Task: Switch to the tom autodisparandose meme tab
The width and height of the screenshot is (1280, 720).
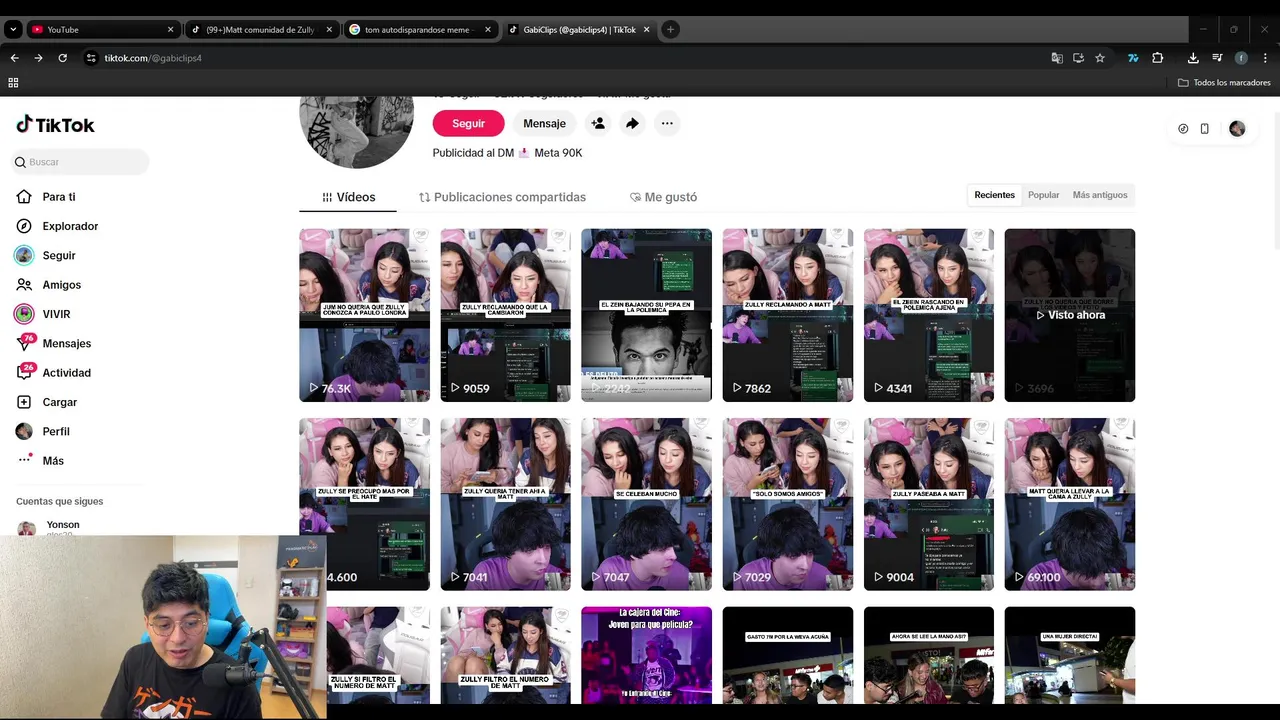Action: (x=421, y=30)
